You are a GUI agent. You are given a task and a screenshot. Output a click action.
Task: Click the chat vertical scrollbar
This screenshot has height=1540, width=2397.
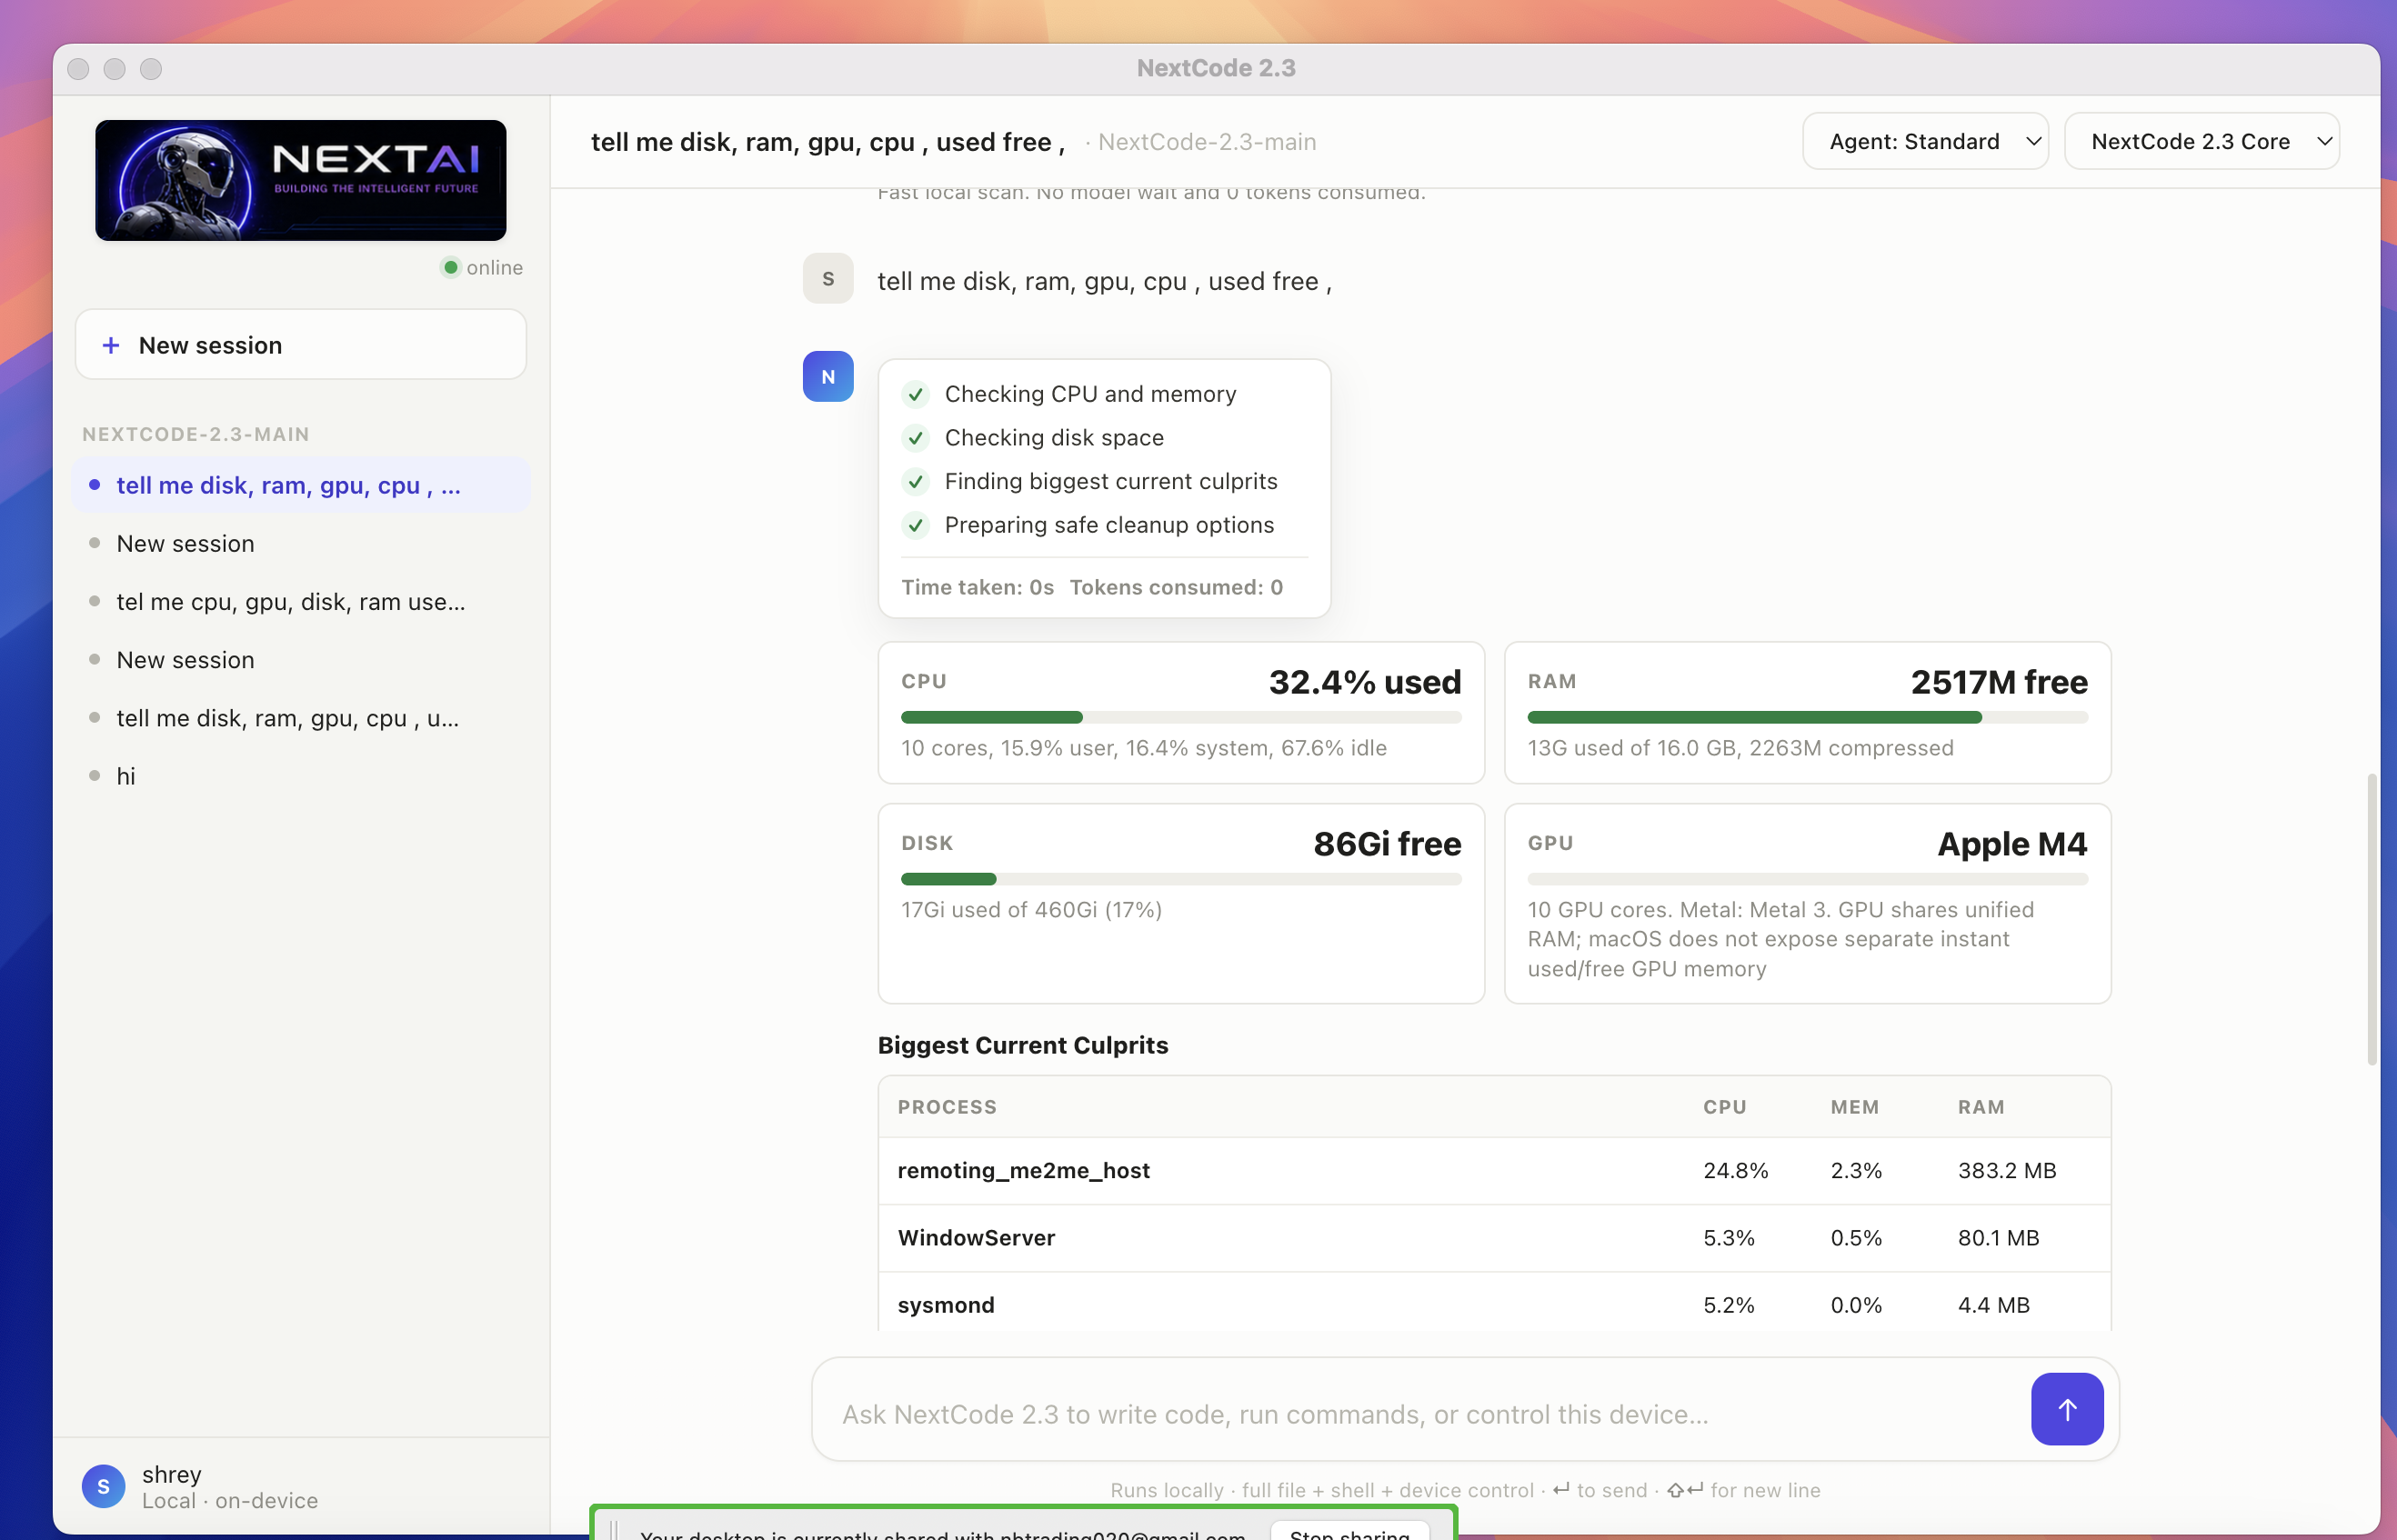coord(2371,918)
